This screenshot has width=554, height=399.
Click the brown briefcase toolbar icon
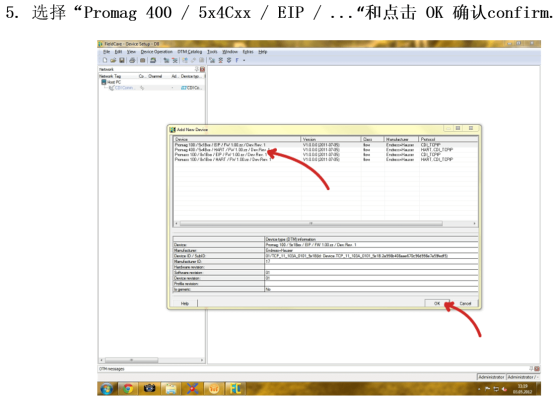(x=142, y=60)
